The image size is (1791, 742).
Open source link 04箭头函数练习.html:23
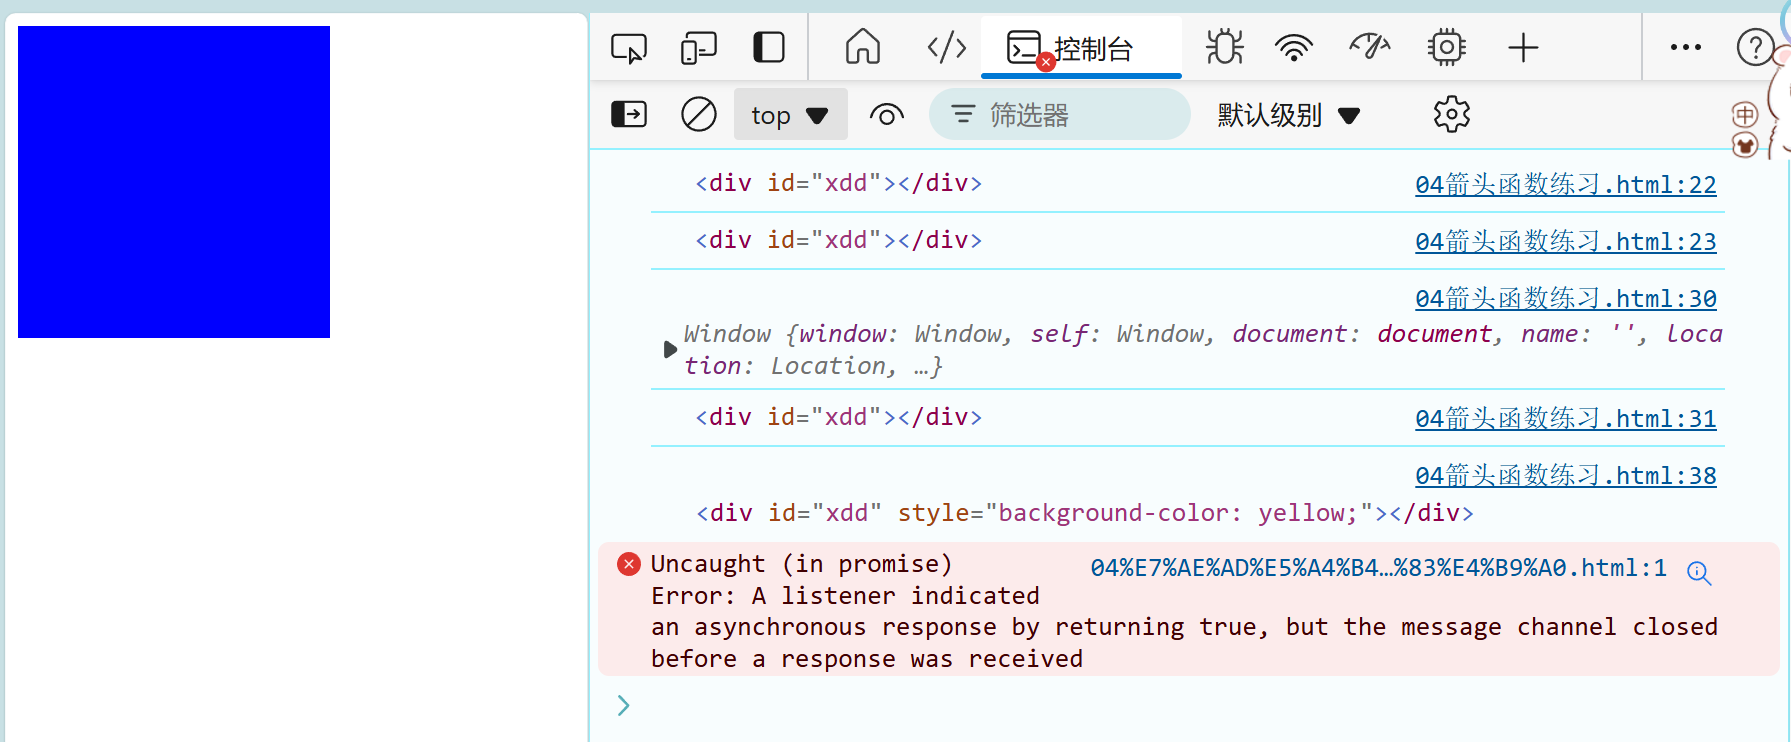1566,242
